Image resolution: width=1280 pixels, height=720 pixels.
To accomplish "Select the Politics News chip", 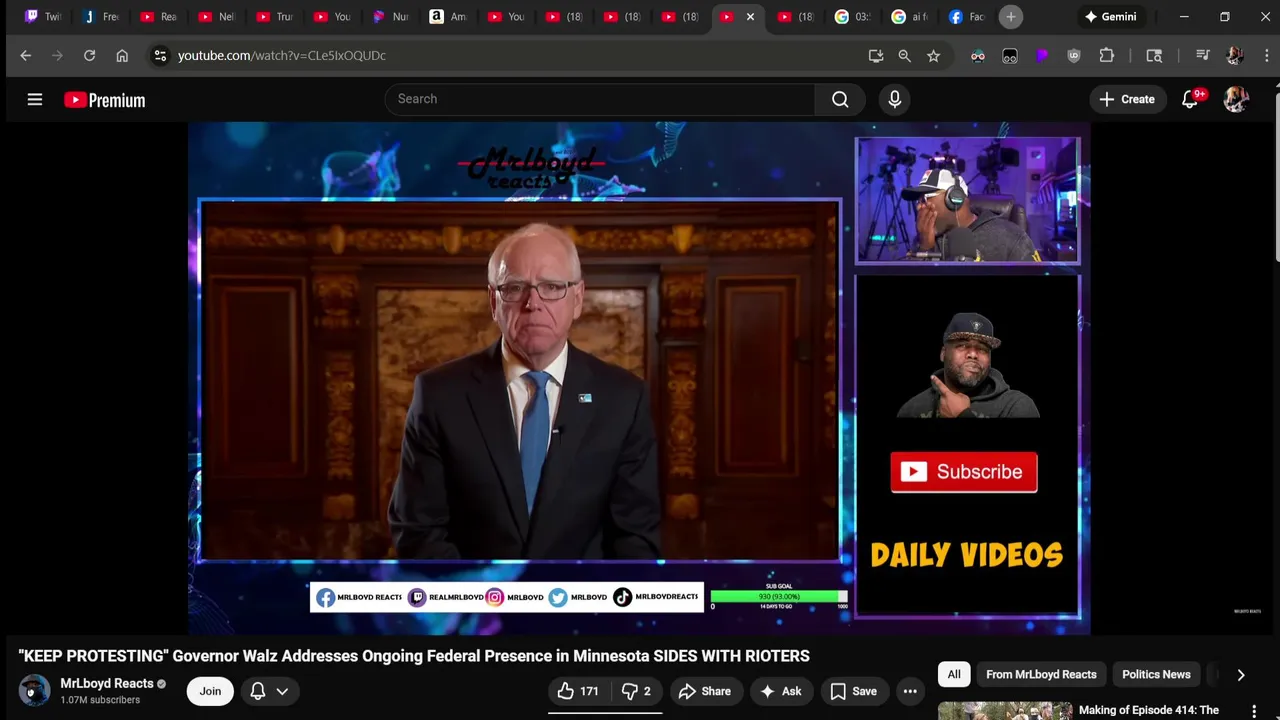I will (x=1156, y=675).
